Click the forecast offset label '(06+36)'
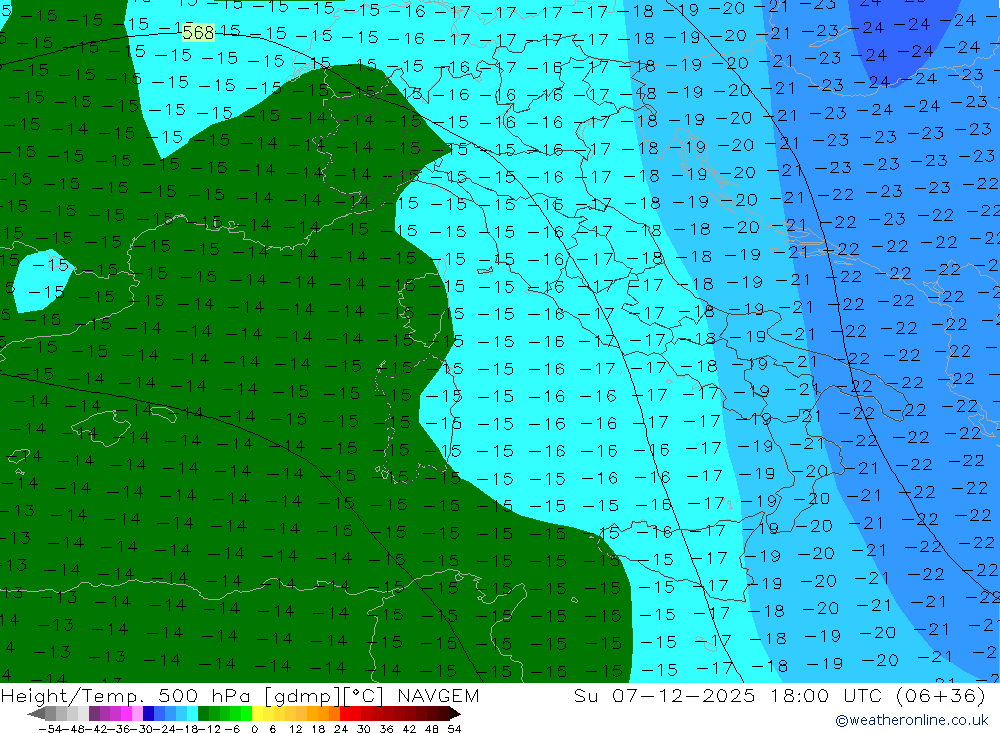The image size is (1000, 733). tap(941, 695)
